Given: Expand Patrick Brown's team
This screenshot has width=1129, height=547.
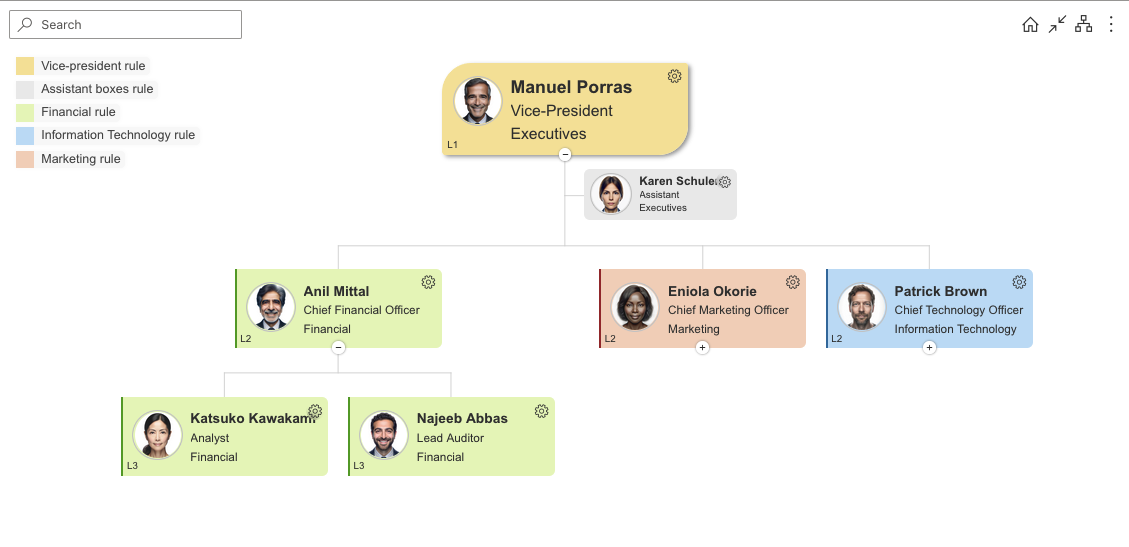Looking at the screenshot, I should (x=929, y=348).
